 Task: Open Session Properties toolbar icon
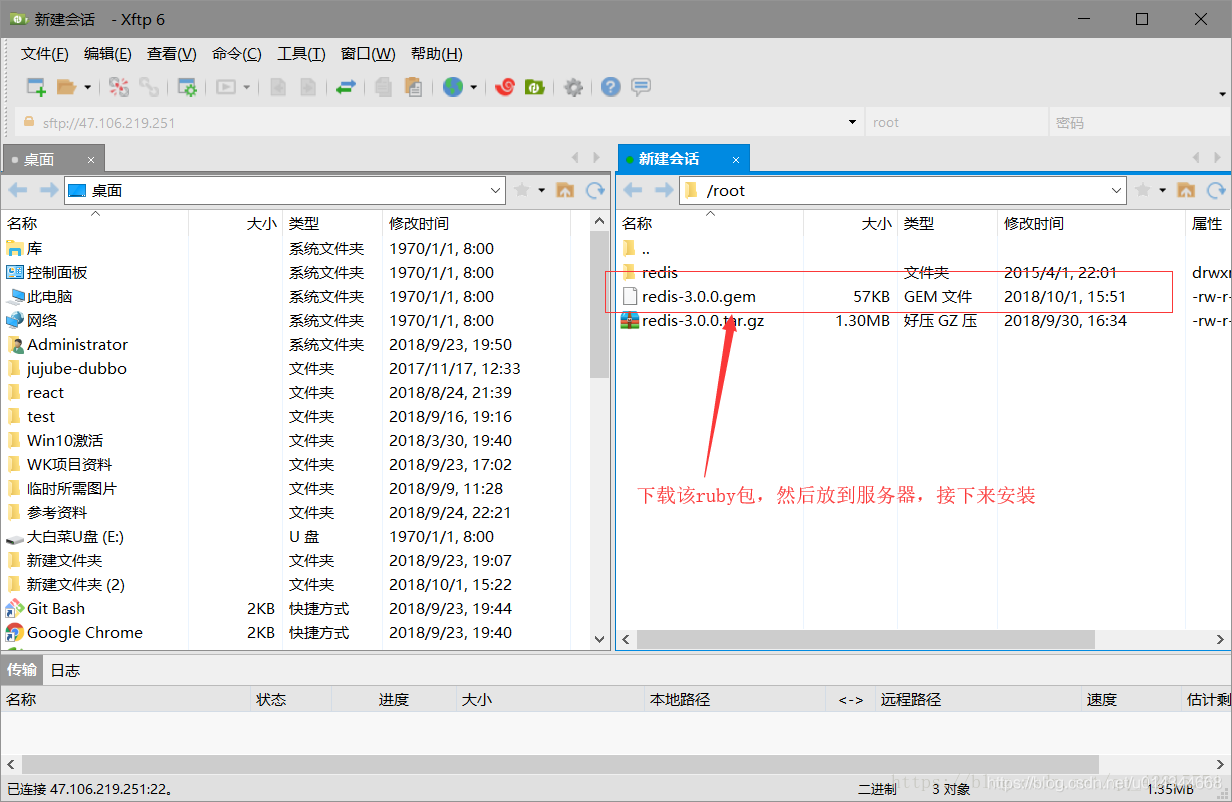tap(187, 87)
